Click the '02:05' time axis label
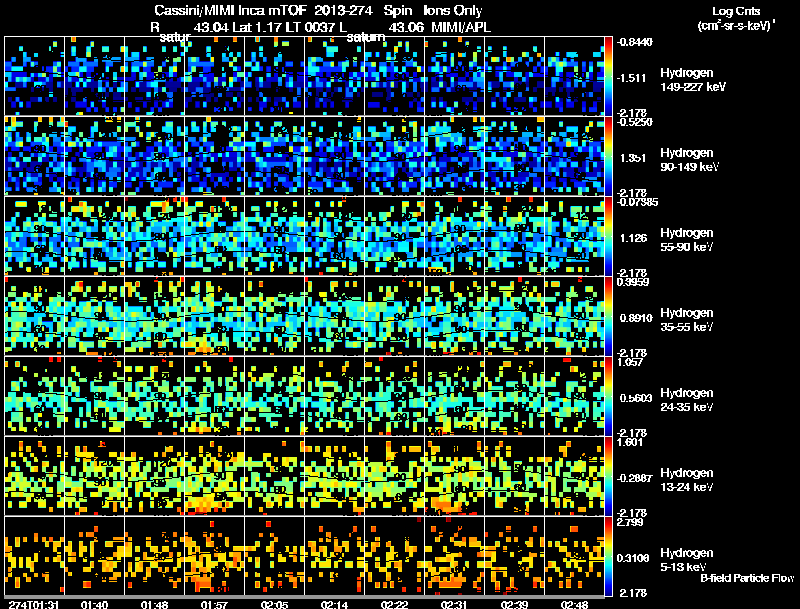 click(x=274, y=604)
